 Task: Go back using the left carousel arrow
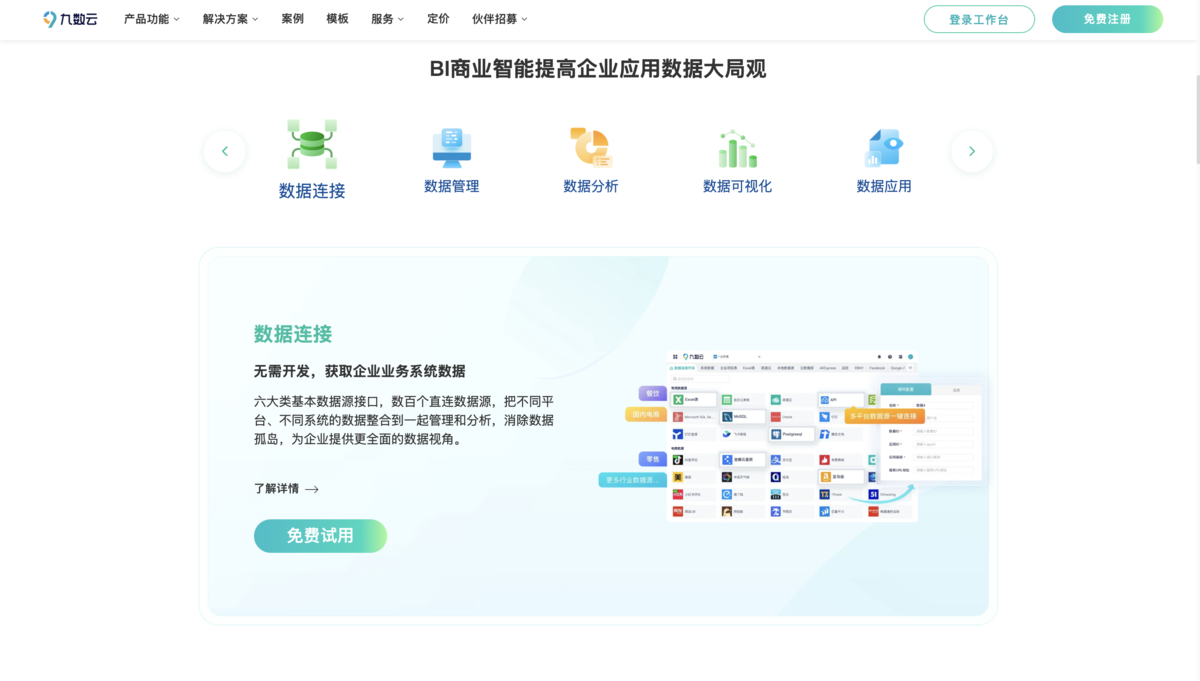click(224, 151)
